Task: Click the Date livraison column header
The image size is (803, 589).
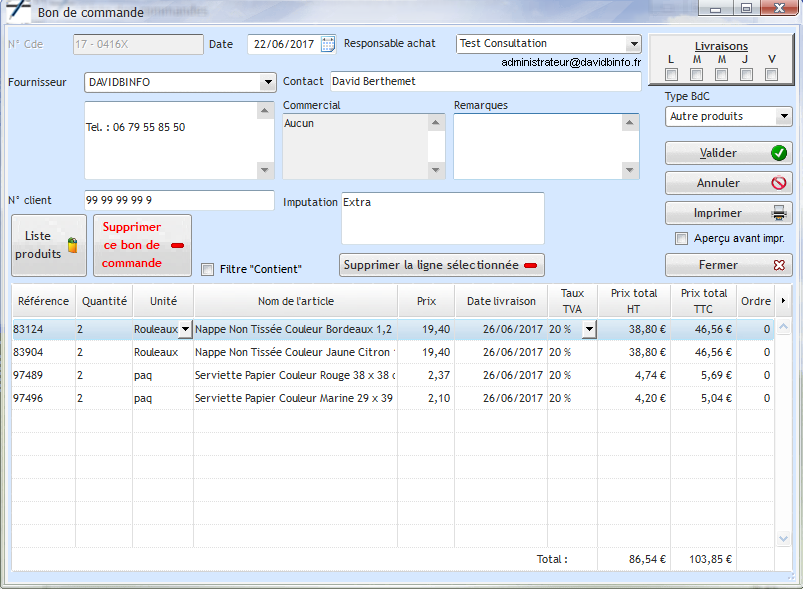Action: [x=501, y=301]
